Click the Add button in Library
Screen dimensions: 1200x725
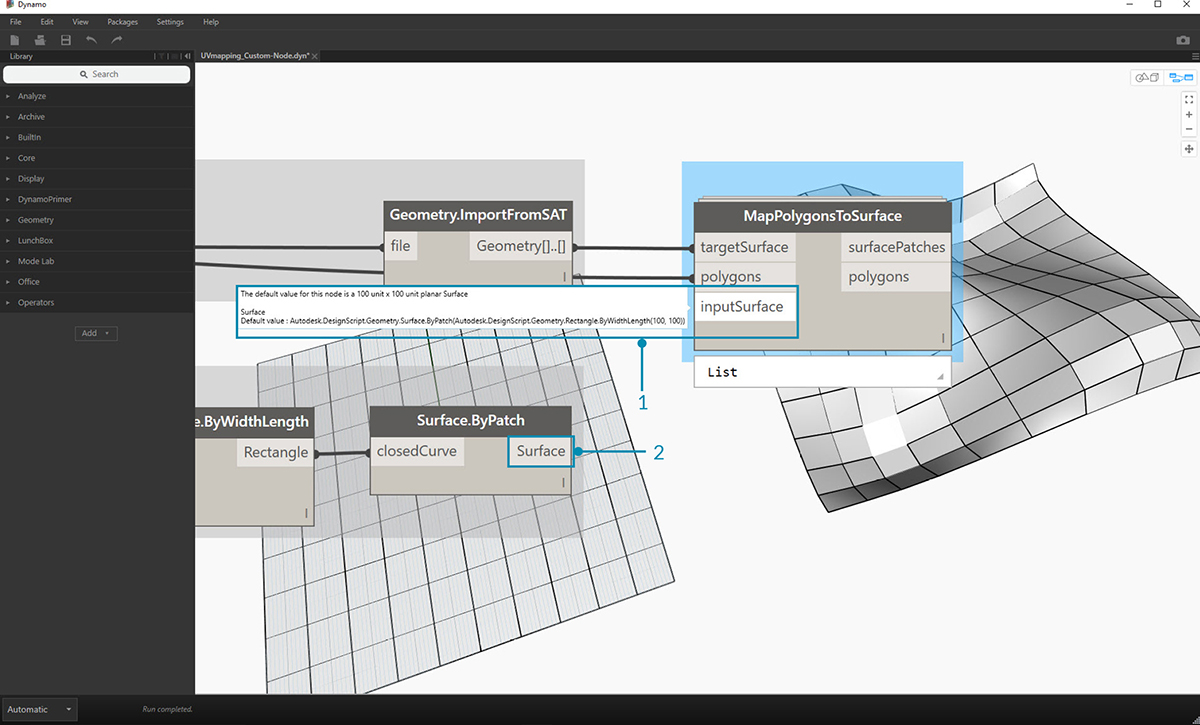coord(95,333)
